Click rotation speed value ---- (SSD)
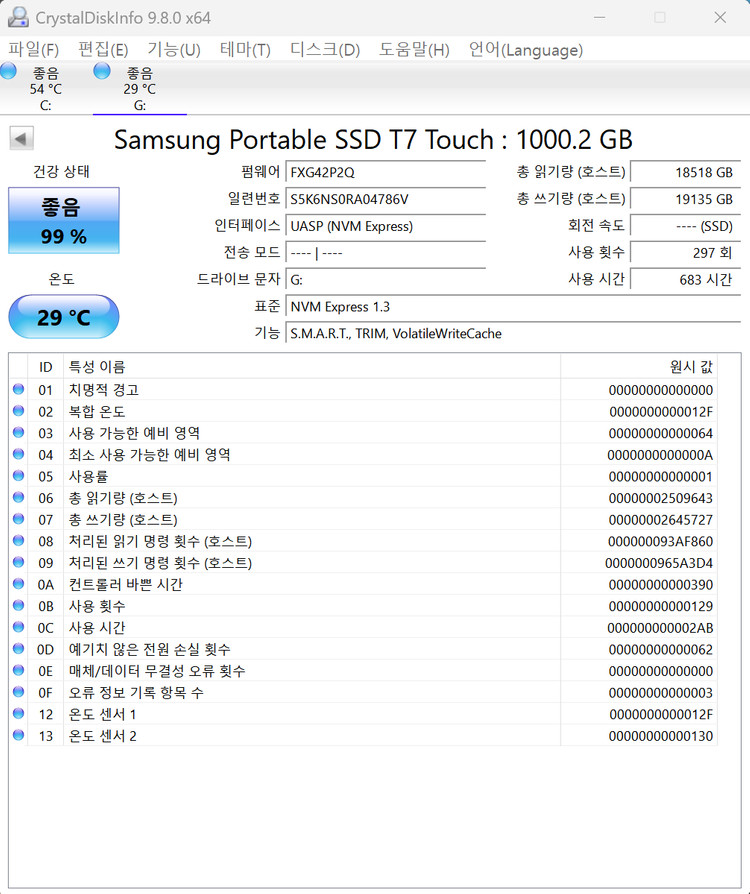The height and width of the screenshot is (894, 750). [x=685, y=226]
